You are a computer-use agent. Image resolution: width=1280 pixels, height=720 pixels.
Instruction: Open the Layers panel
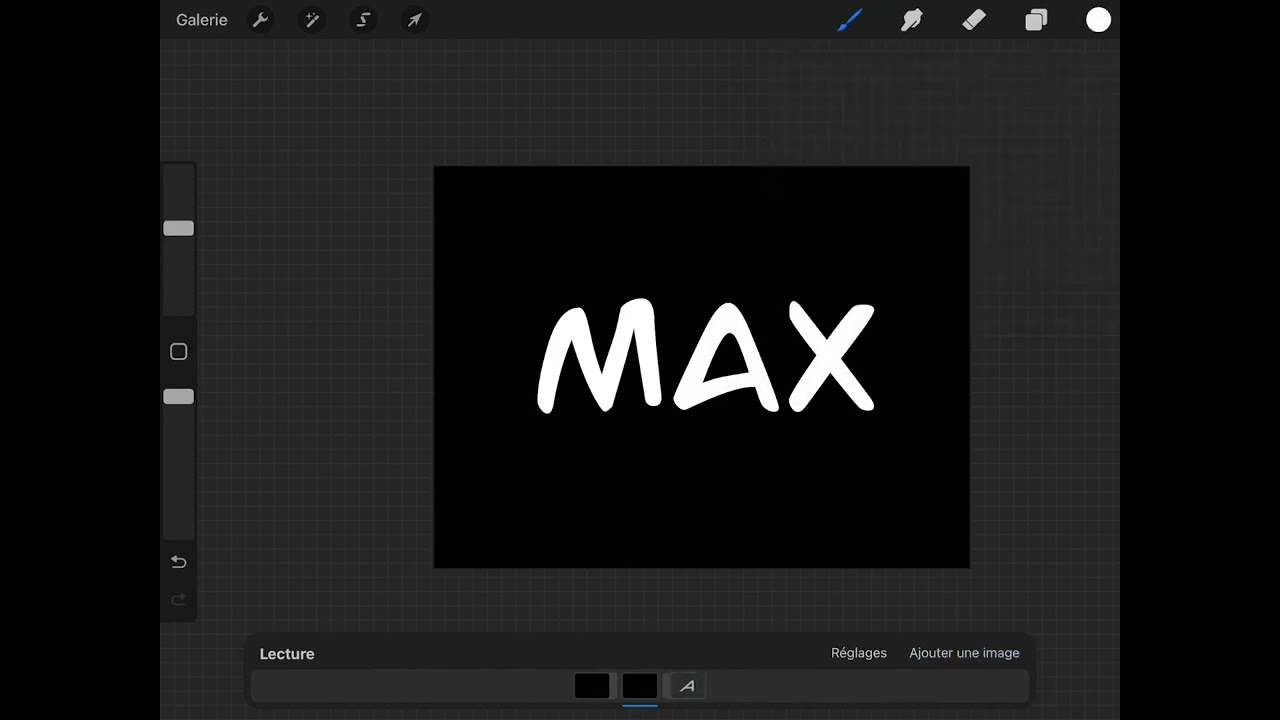click(1036, 20)
